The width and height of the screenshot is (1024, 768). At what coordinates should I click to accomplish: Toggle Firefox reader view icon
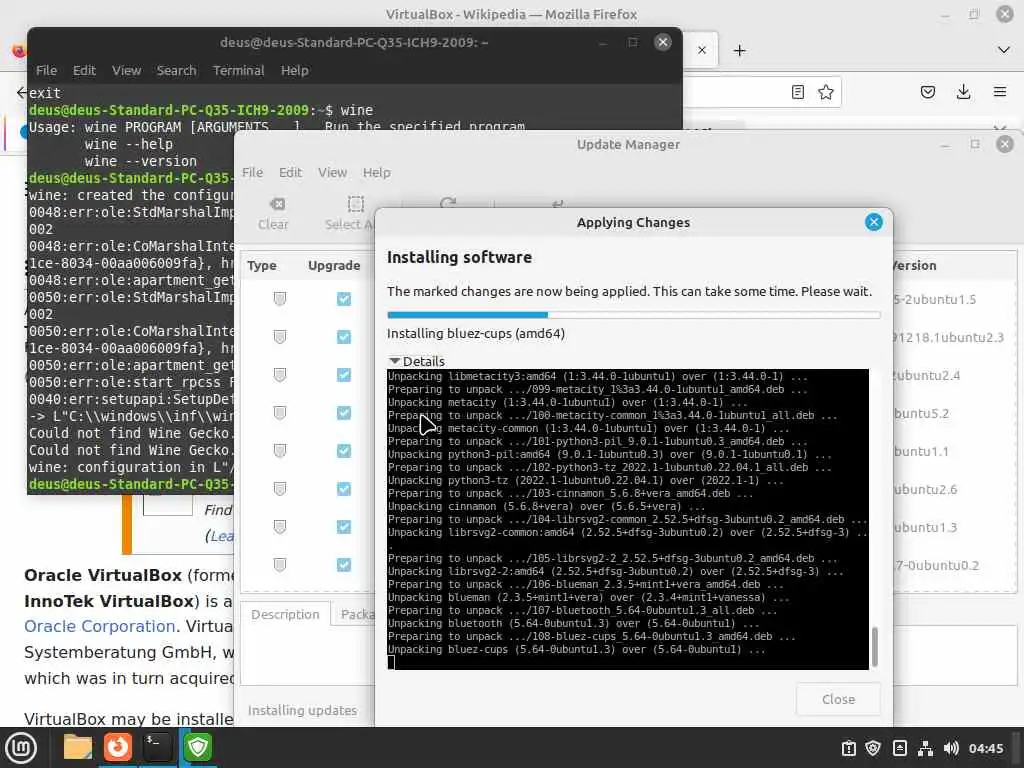tap(797, 92)
